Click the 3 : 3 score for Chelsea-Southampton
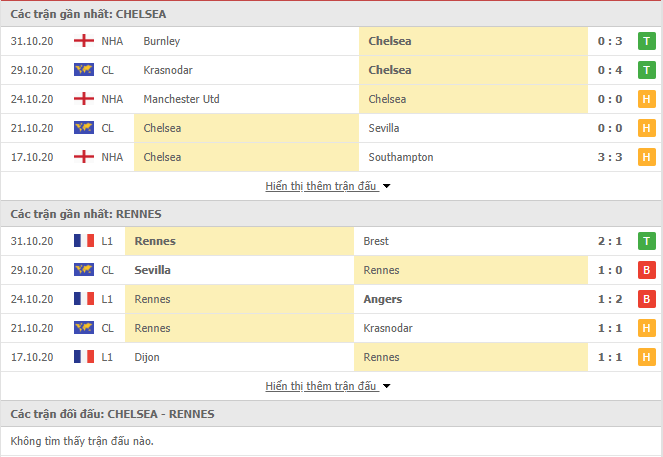663x457 pixels. [x=610, y=157]
